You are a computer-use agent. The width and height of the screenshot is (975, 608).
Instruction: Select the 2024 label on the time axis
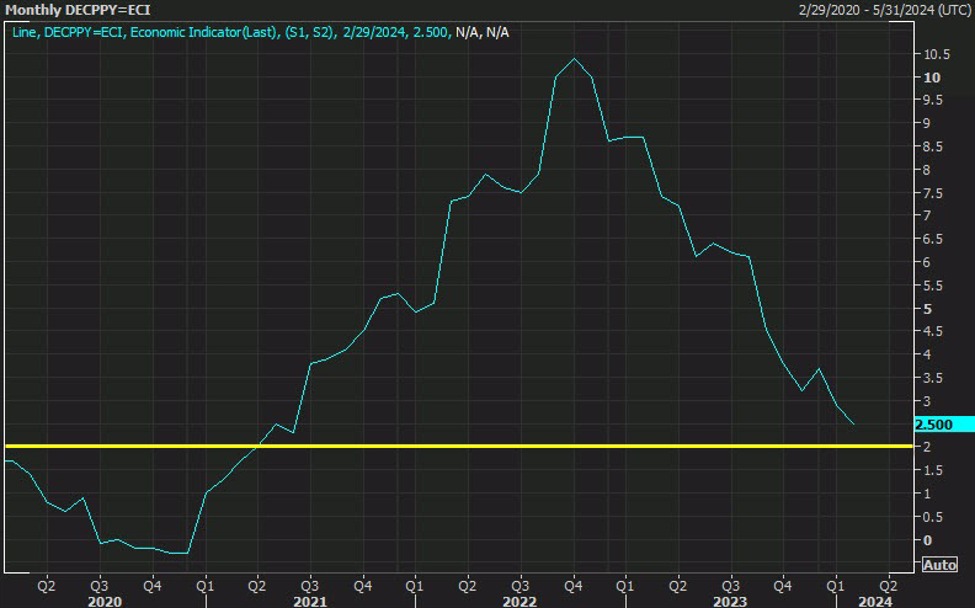tap(874, 601)
